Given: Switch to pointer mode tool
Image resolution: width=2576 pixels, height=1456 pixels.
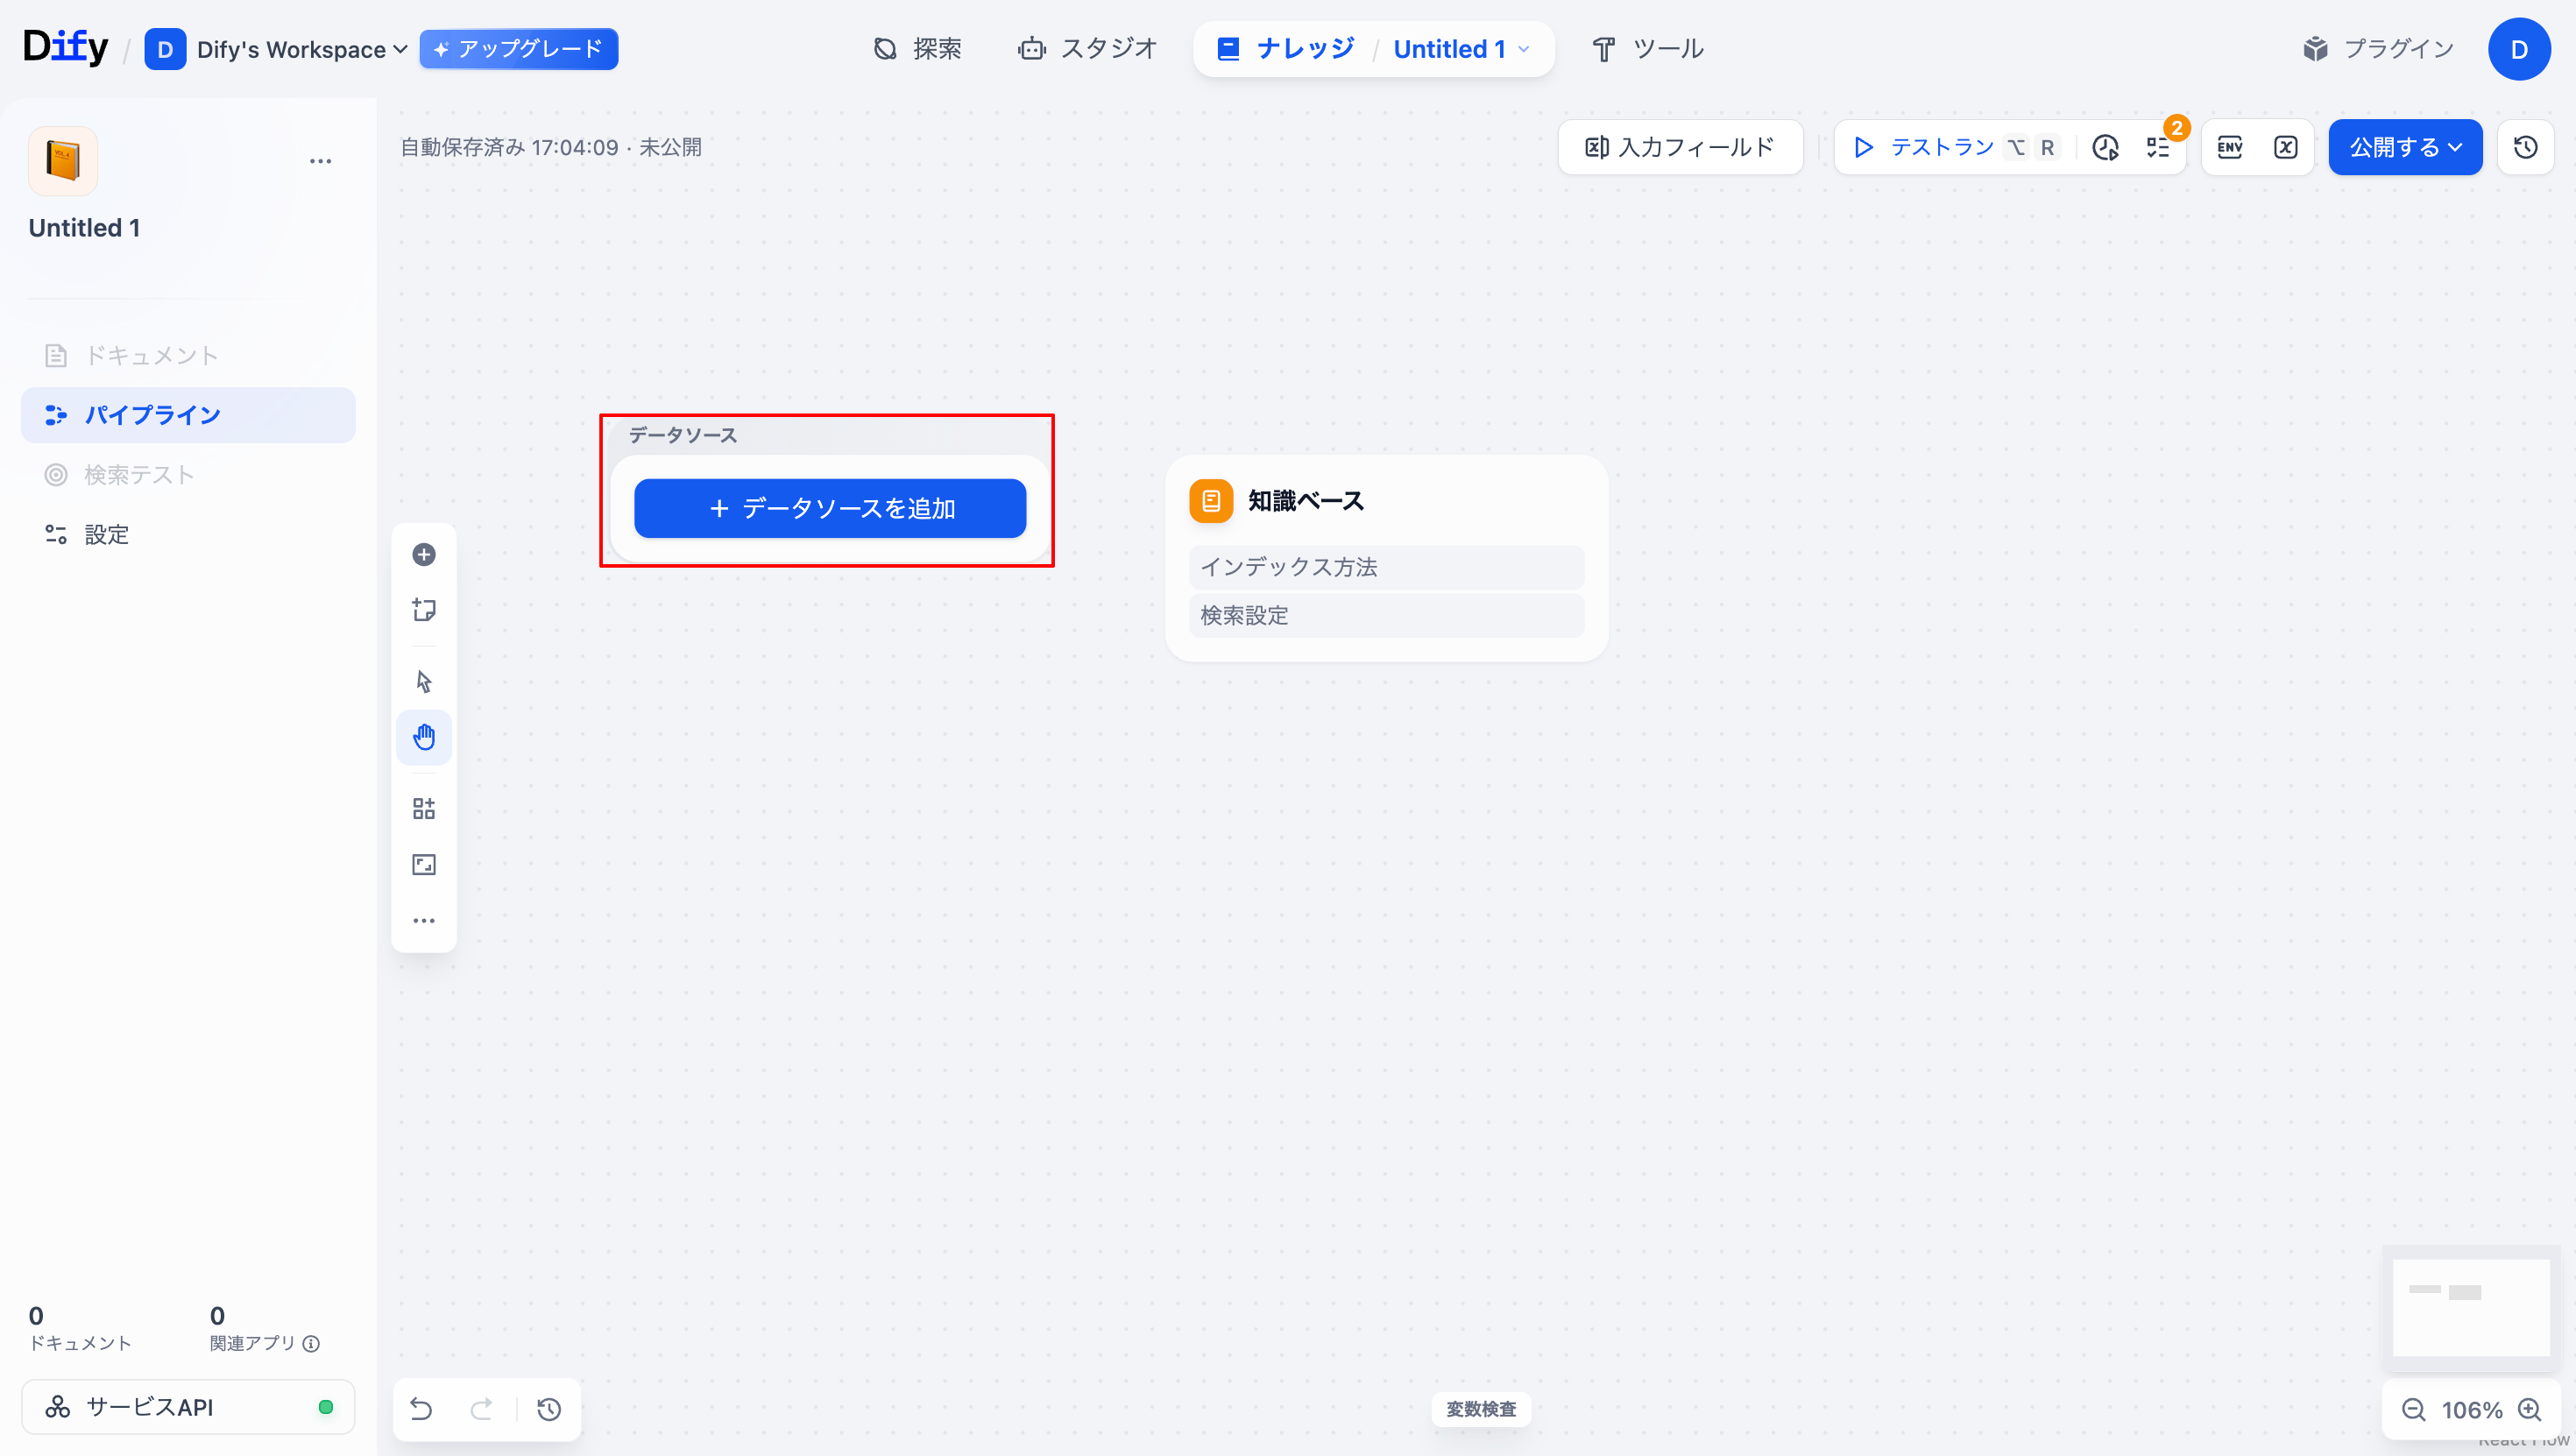Looking at the screenshot, I should 424,681.
